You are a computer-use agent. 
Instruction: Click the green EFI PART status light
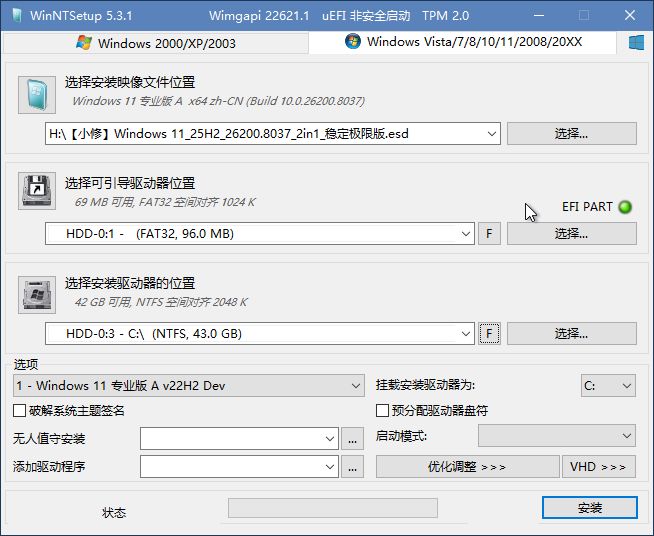pyautogui.click(x=625, y=207)
